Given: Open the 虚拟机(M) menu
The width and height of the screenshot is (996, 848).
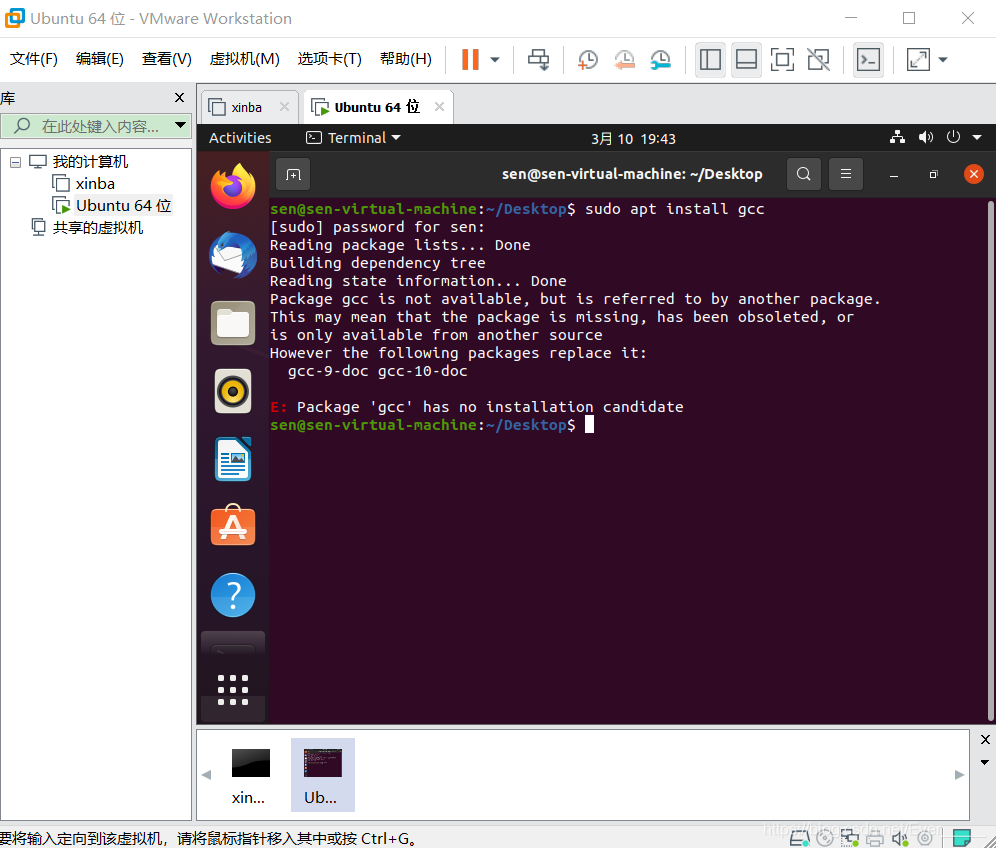Looking at the screenshot, I should (245, 59).
